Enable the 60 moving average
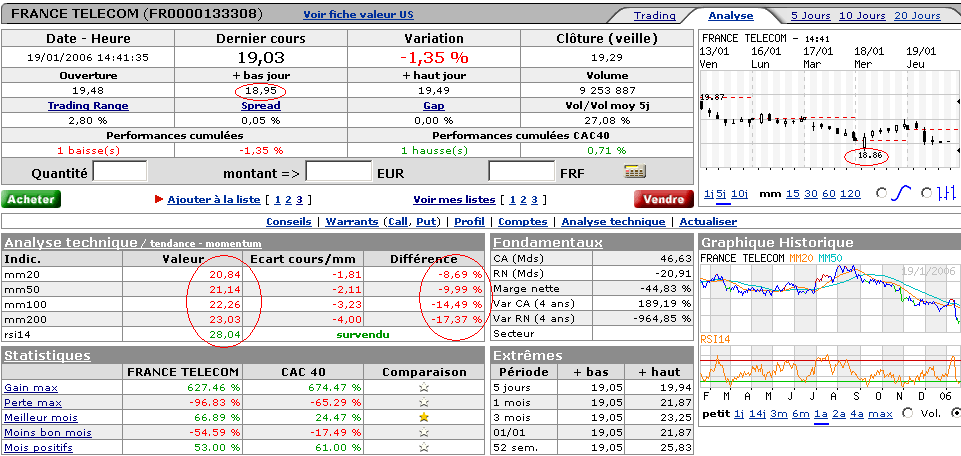961x456 pixels. point(829,194)
